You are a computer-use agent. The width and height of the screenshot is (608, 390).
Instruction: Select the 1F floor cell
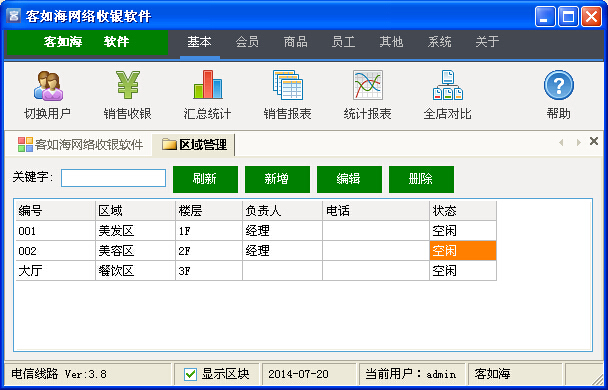coord(209,231)
